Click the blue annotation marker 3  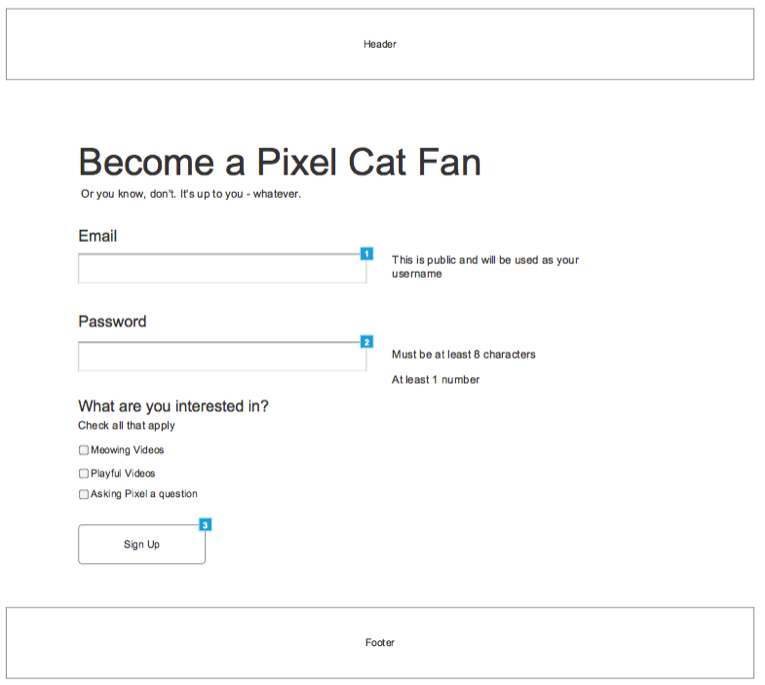point(205,524)
